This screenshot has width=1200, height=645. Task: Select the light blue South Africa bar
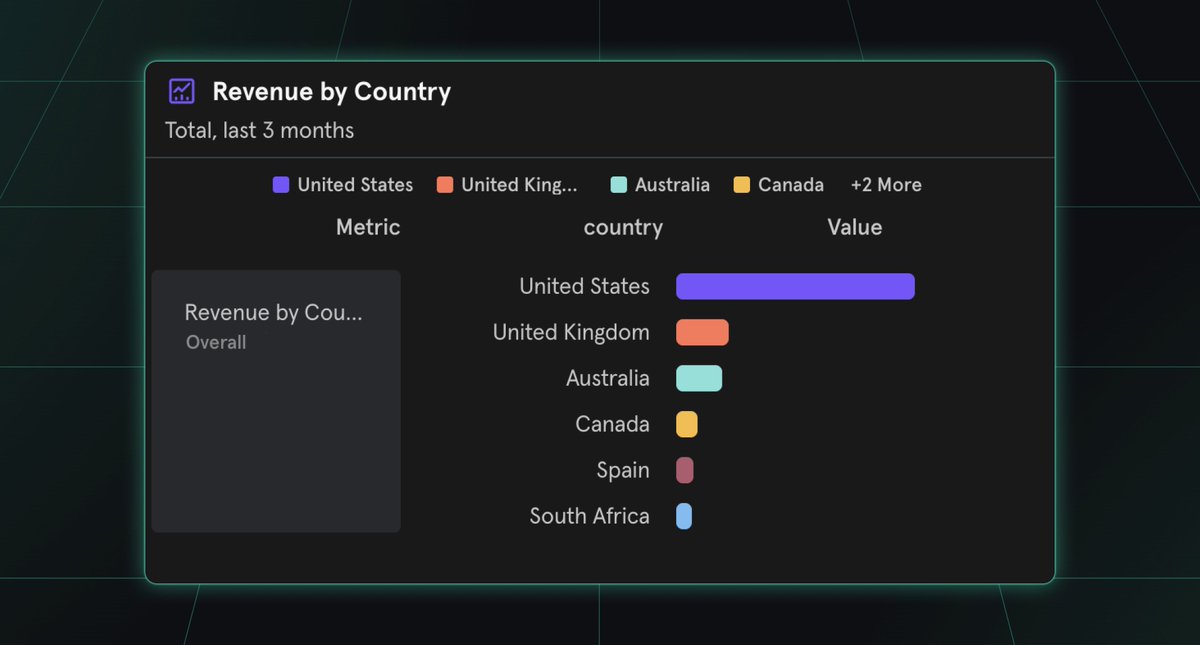click(x=684, y=516)
